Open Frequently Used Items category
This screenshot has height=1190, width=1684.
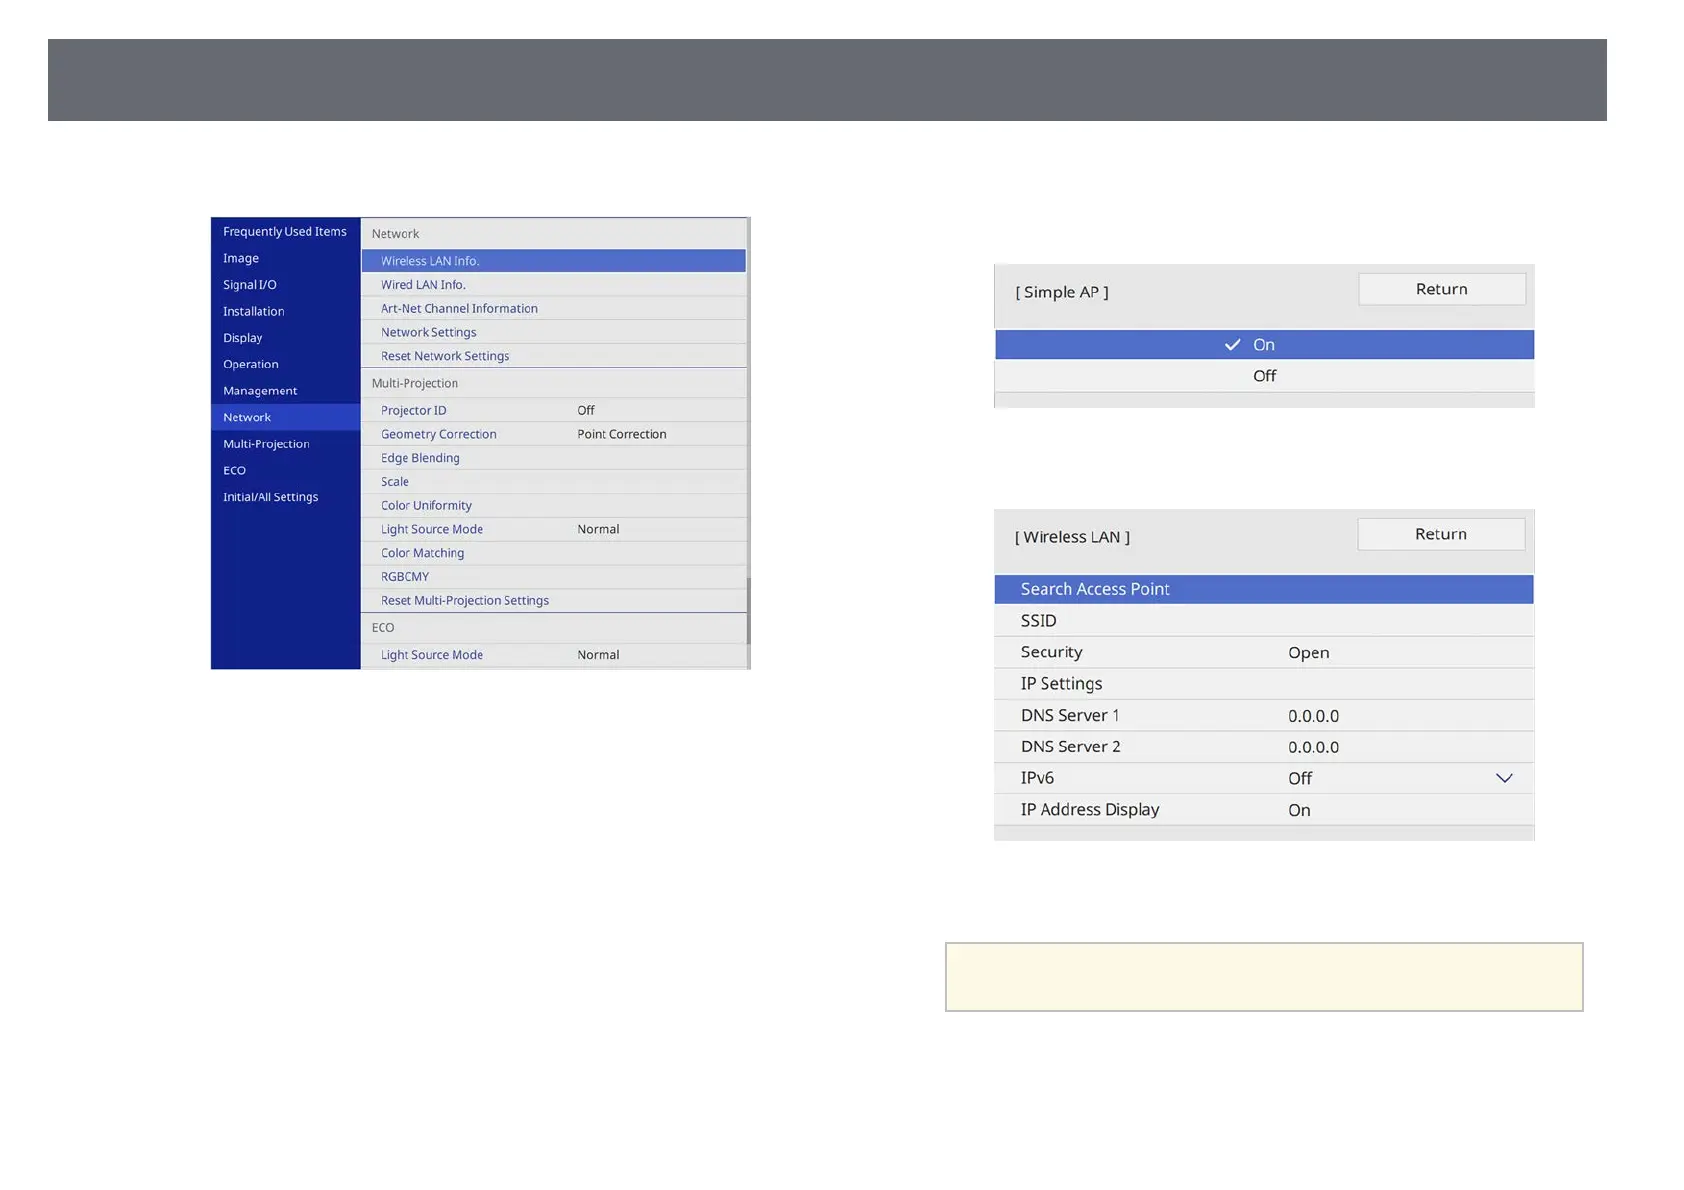click(285, 231)
